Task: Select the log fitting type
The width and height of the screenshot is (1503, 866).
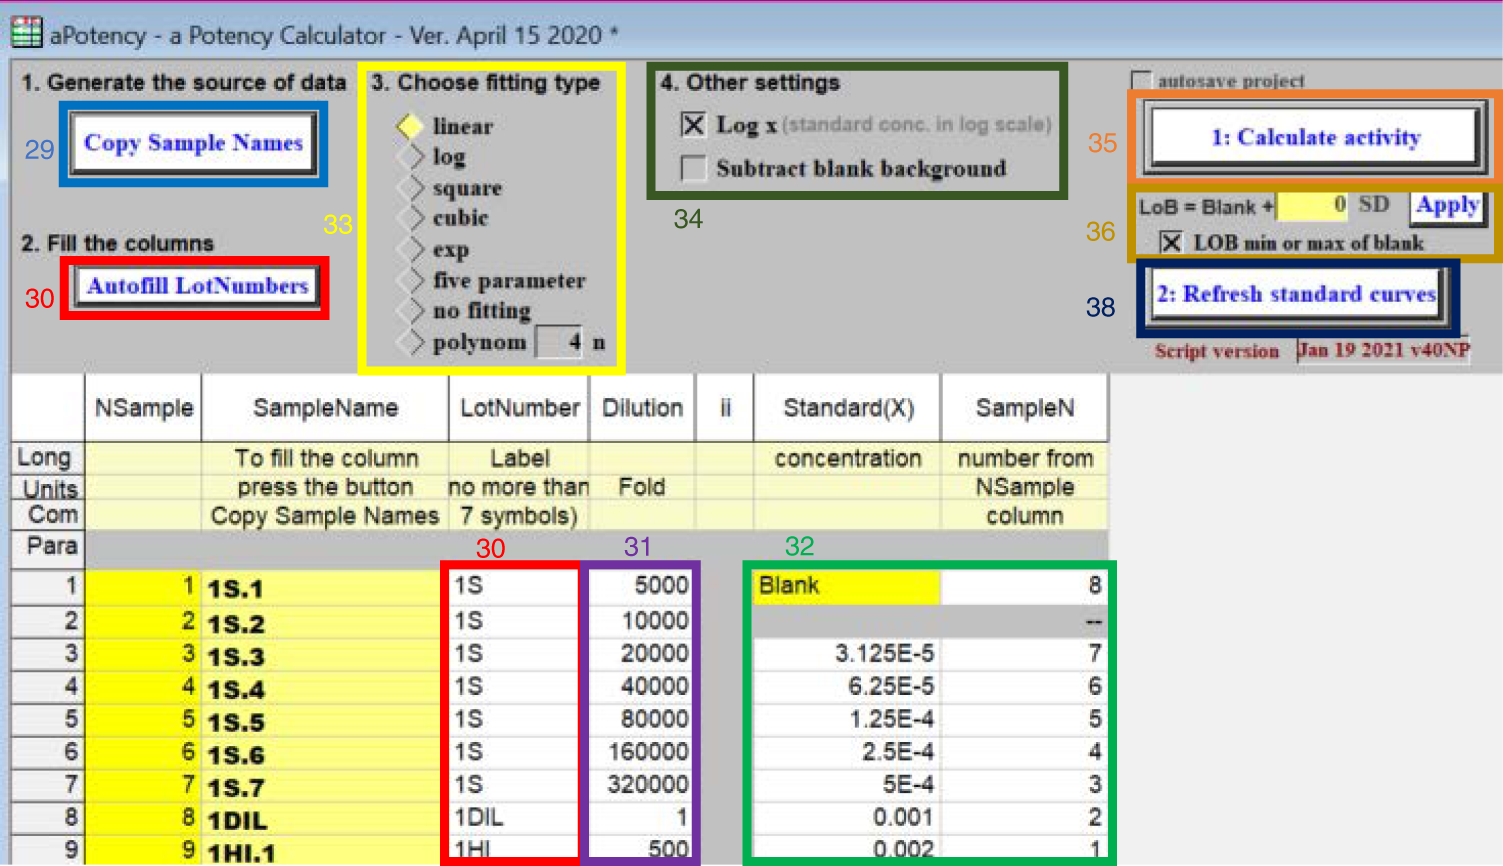Action: pos(410,157)
